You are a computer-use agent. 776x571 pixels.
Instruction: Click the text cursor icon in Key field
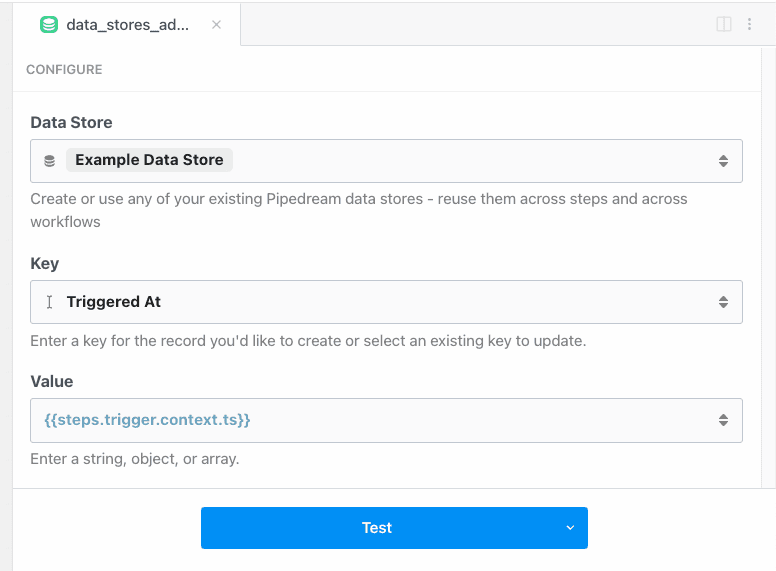coord(49,302)
